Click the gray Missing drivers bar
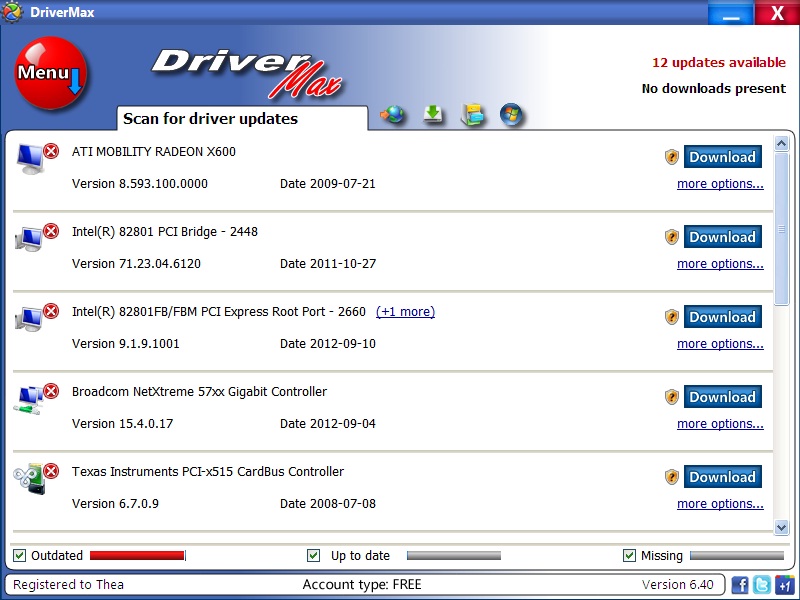800x600 pixels. 737,556
